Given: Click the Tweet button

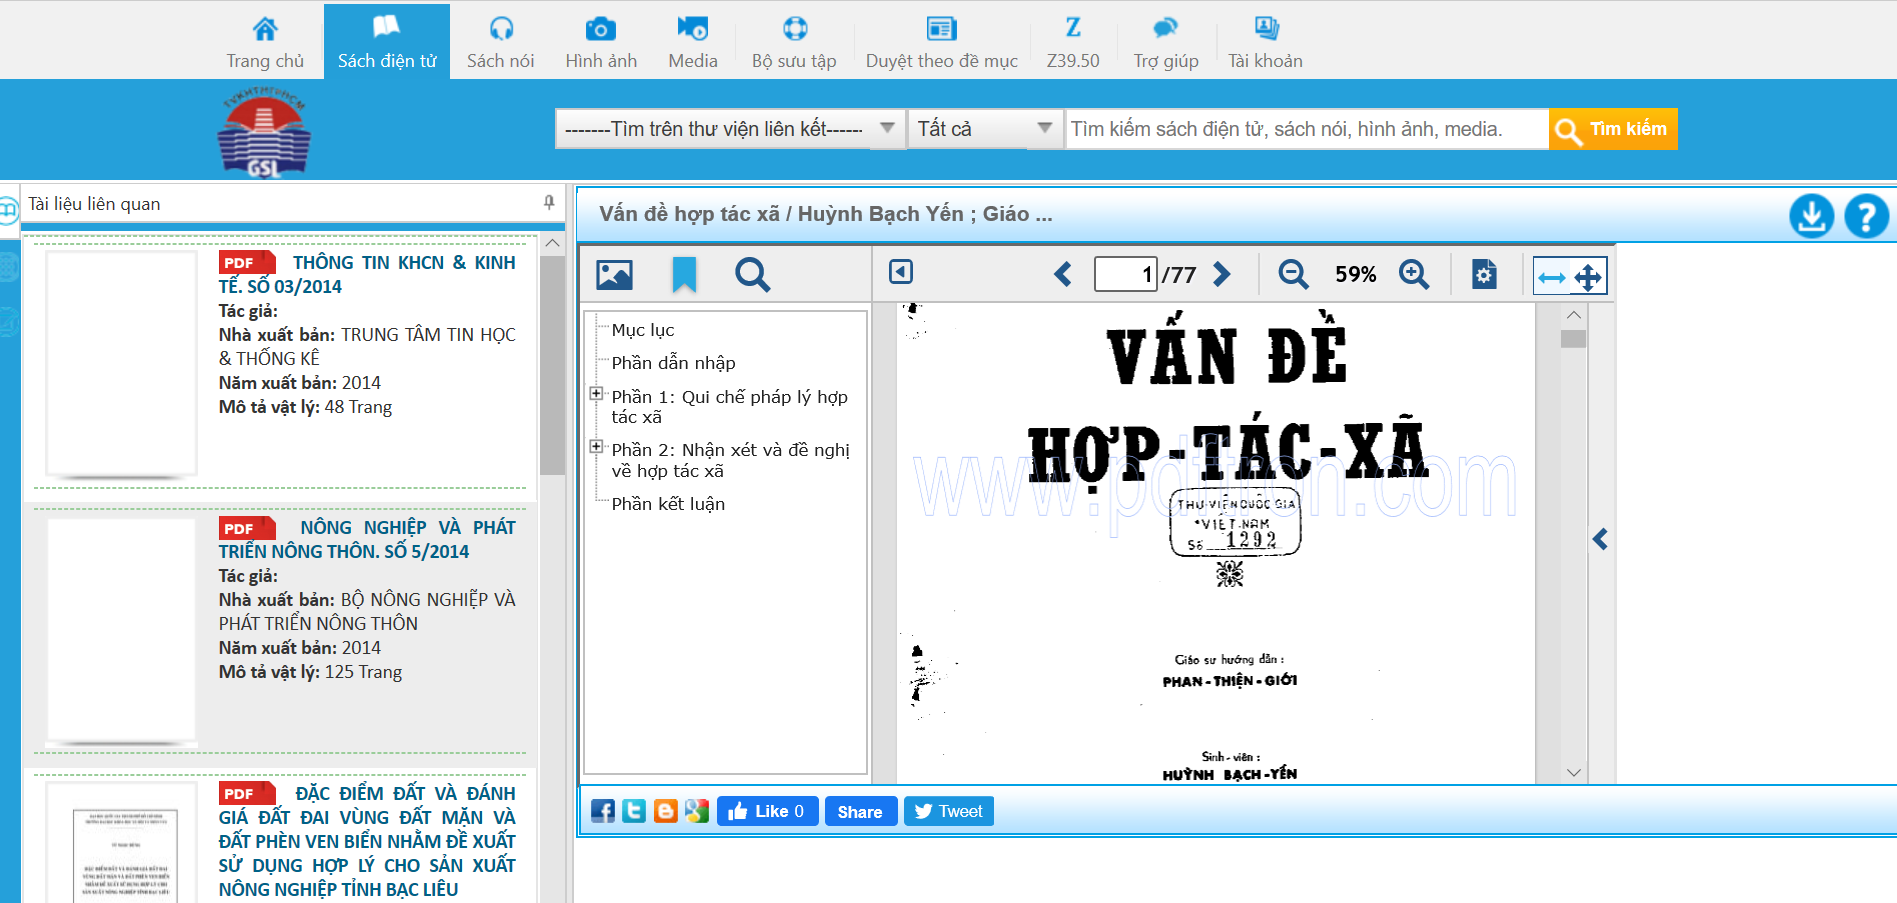Looking at the screenshot, I should click(948, 811).
